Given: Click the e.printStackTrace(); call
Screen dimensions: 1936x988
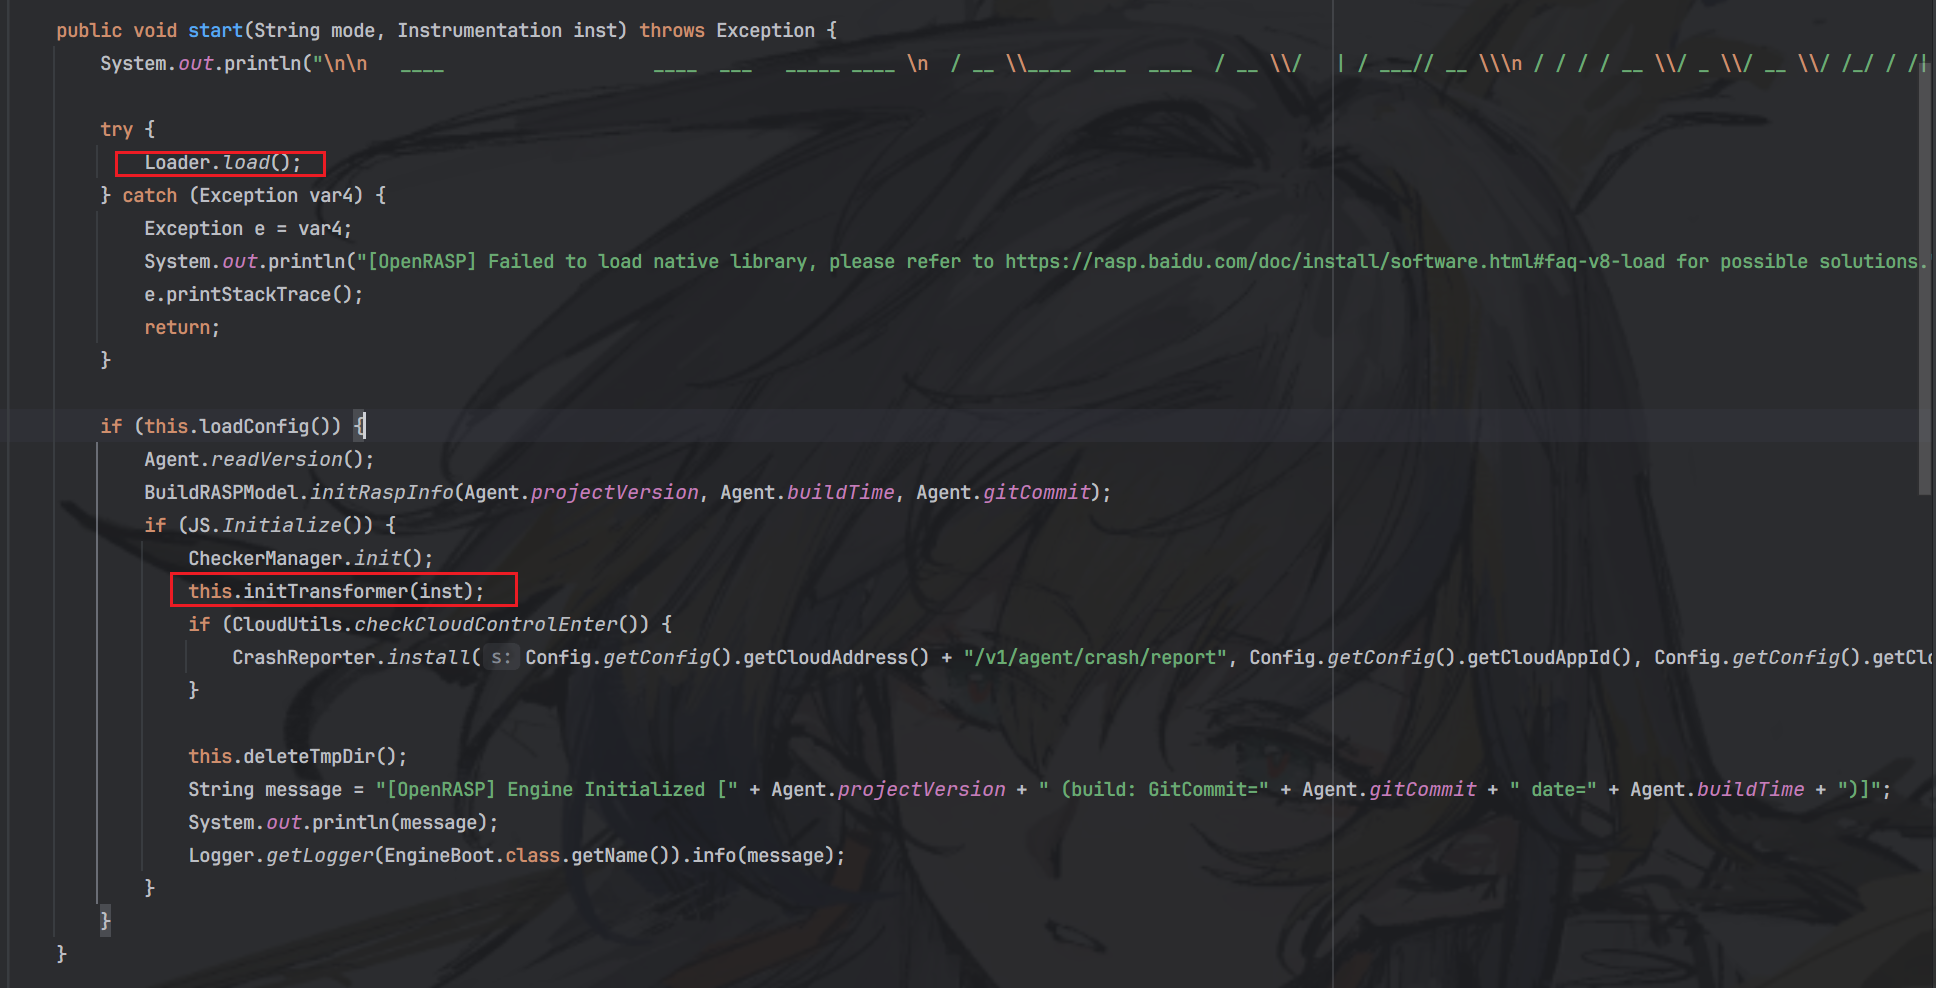Looking at the screenshot, I should (x=254, y=294).
